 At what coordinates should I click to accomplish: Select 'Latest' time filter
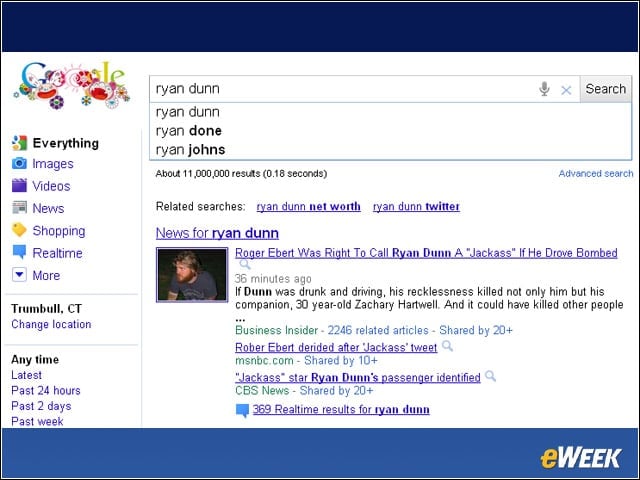[26, 375]
